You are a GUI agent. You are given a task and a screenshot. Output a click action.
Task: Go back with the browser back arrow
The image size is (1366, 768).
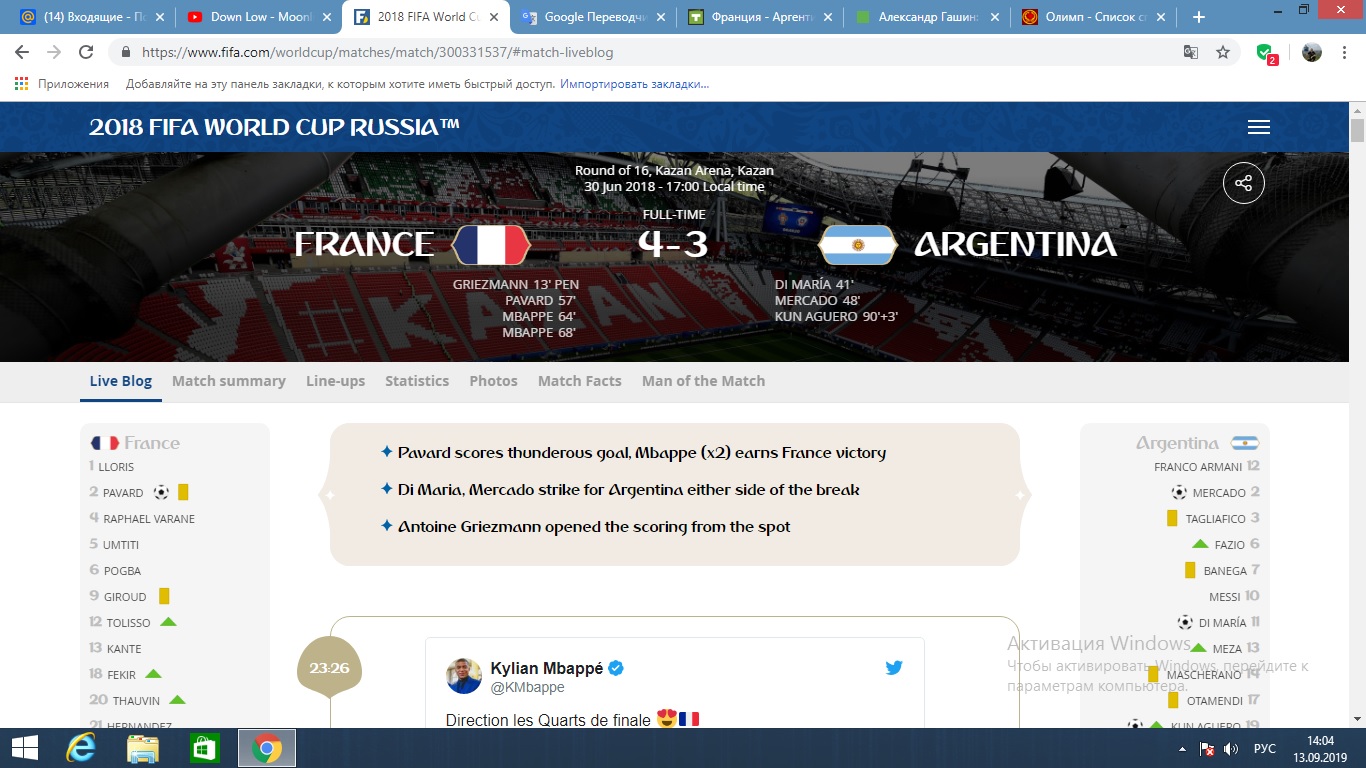click(22, 52)
